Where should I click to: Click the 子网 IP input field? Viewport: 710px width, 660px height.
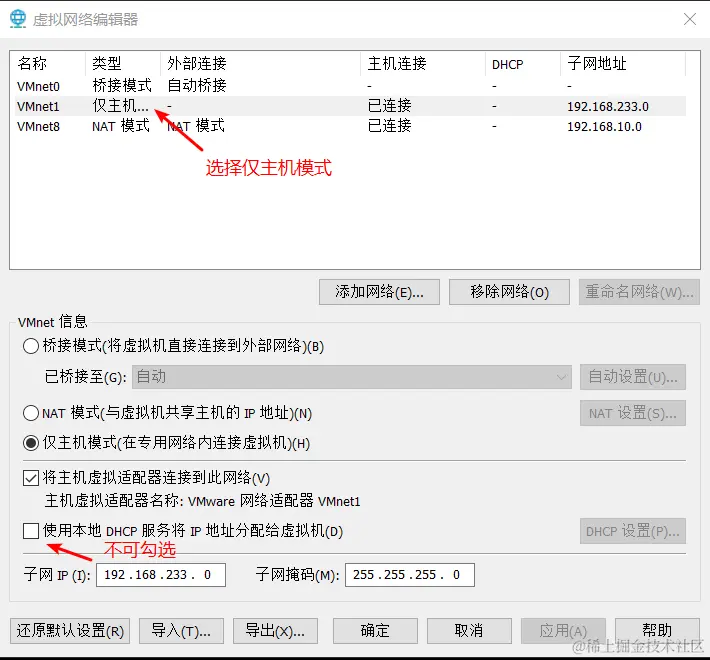(x=161, y=575)
